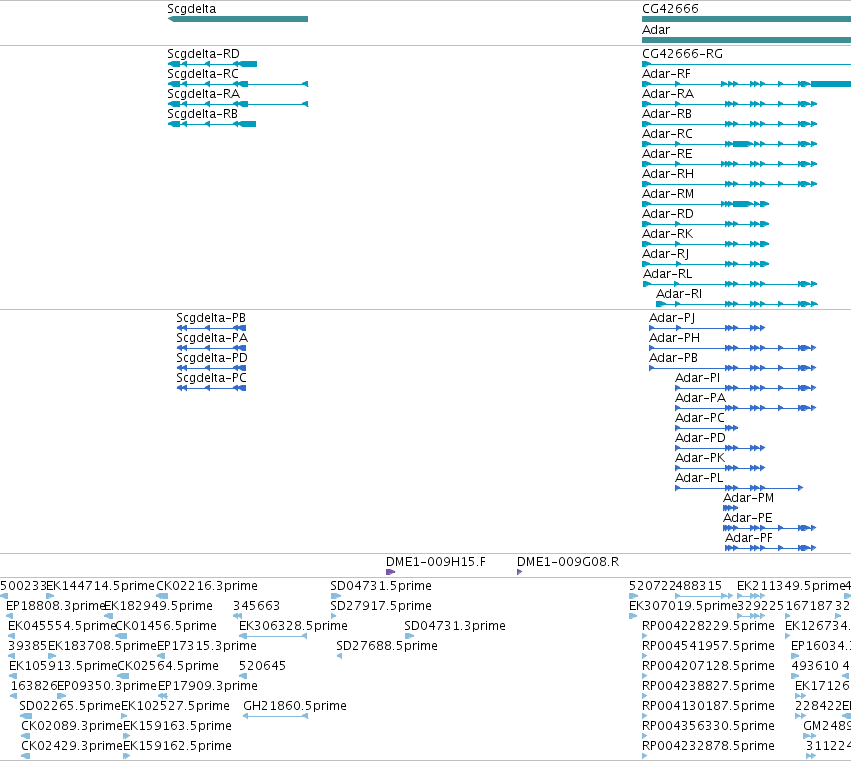Open Adar-PL protein label
The height and width of the screenshot is (761, 851).
[x=699, y=479]
